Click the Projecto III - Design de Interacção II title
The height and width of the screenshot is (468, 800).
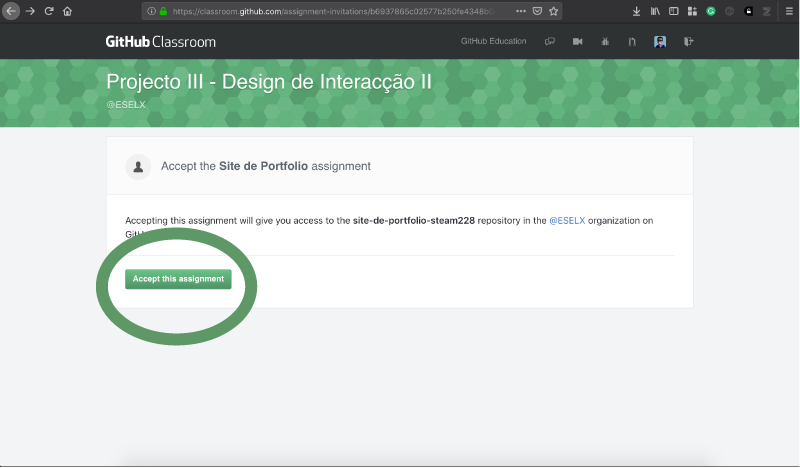(269, 82)
